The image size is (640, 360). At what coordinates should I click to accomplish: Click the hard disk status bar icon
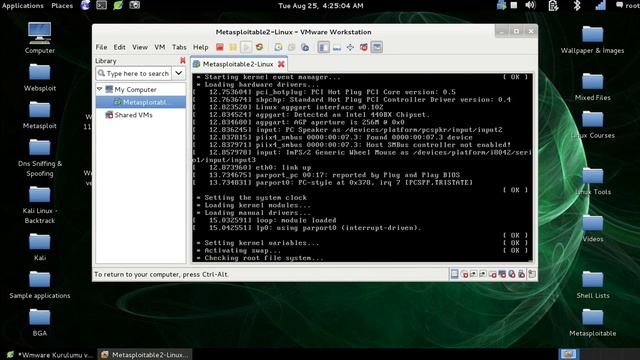point(454,274)
